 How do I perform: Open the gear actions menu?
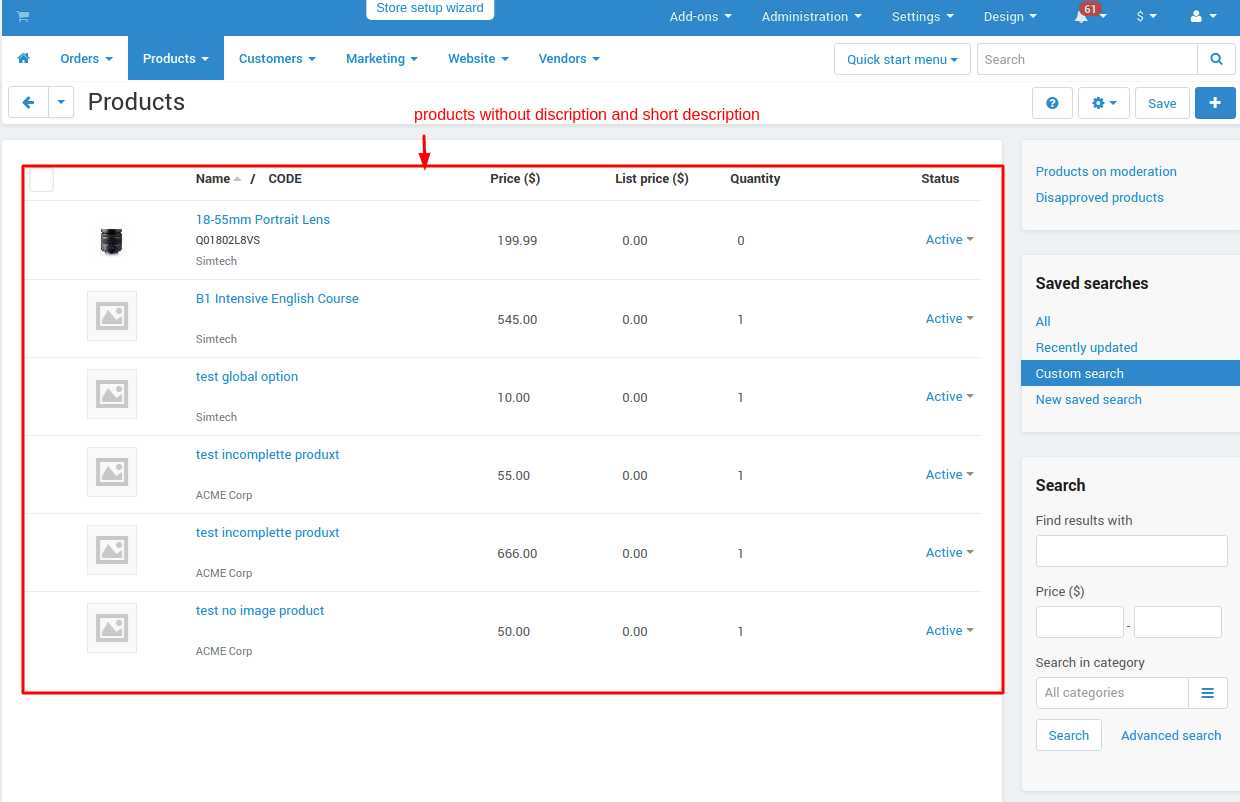[x=1104, y=103]
